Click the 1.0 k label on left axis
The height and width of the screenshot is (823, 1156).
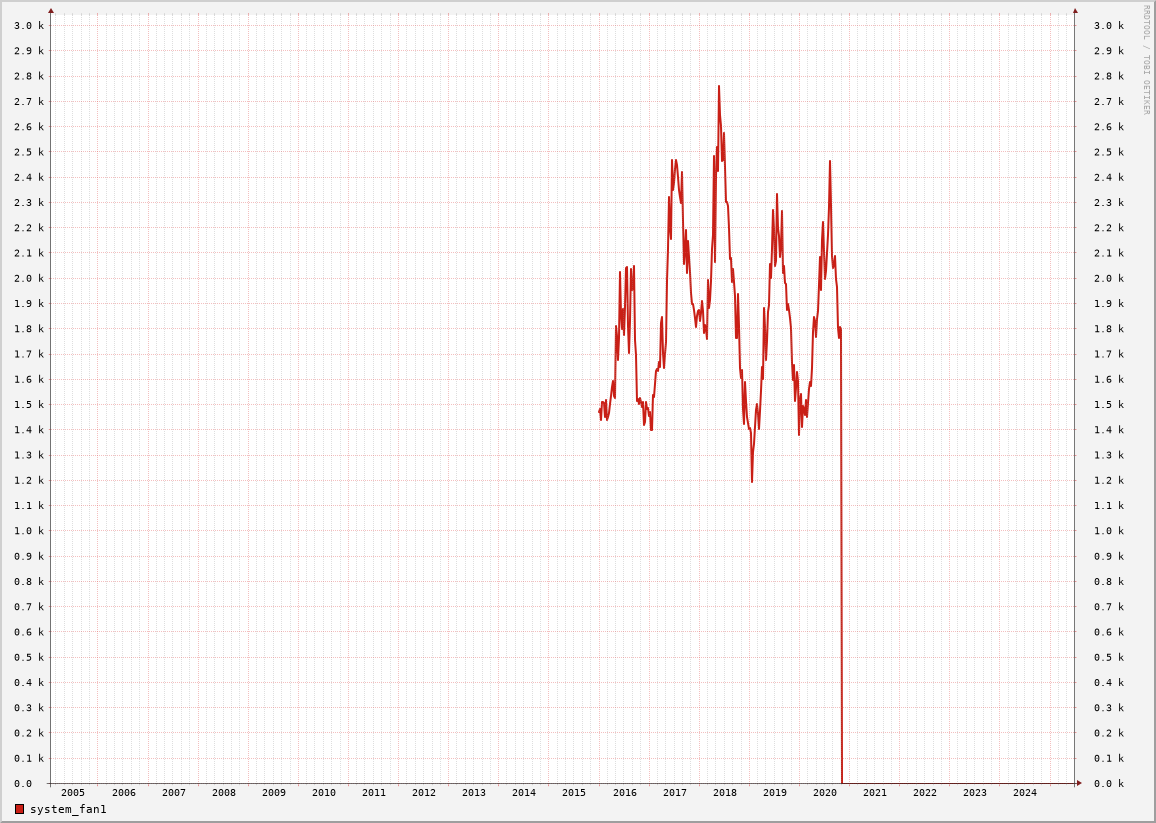(29, 531)
